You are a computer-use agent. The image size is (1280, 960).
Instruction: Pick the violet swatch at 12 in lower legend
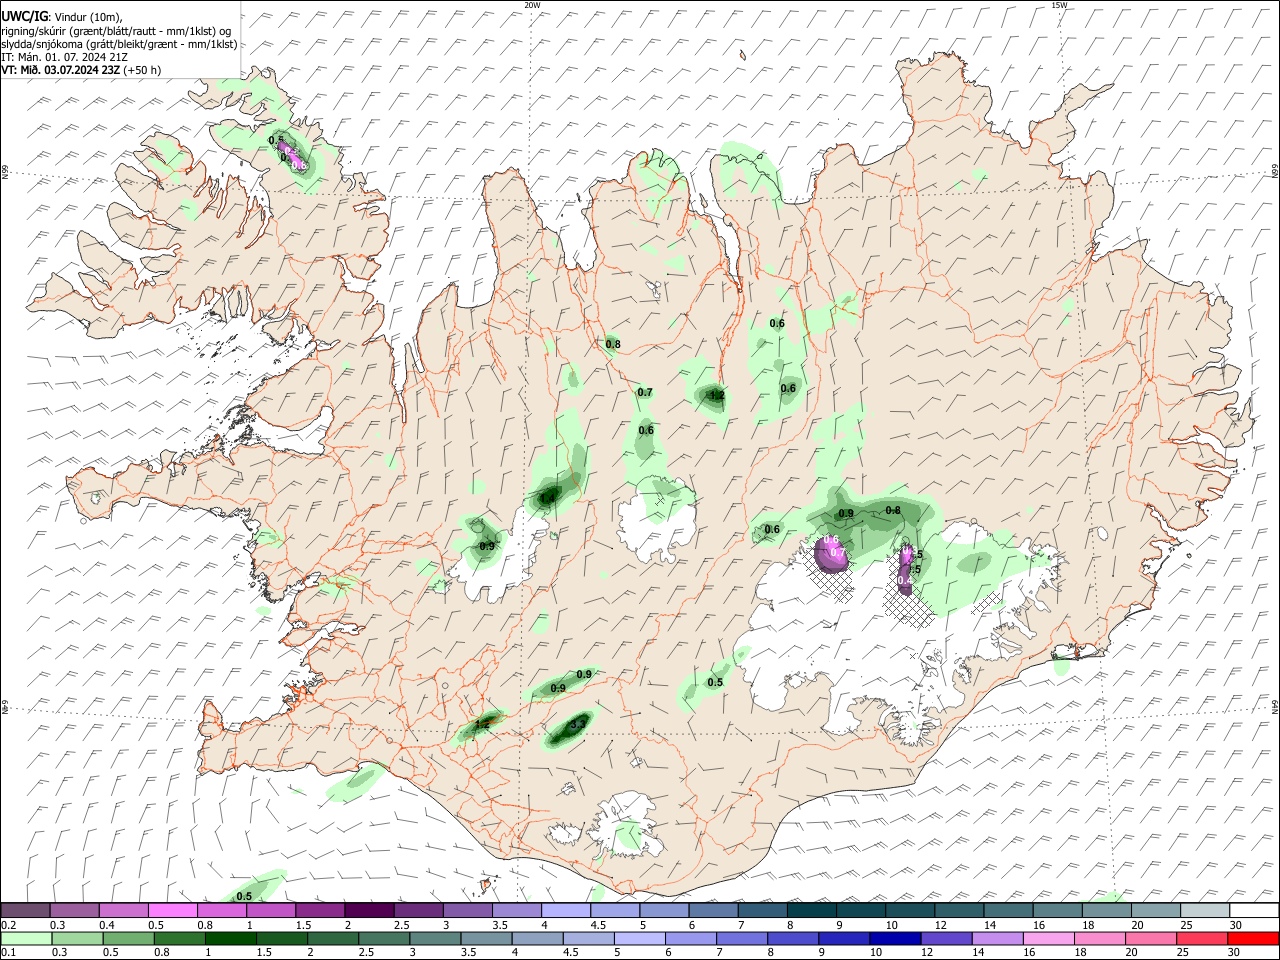pos(946,938)
